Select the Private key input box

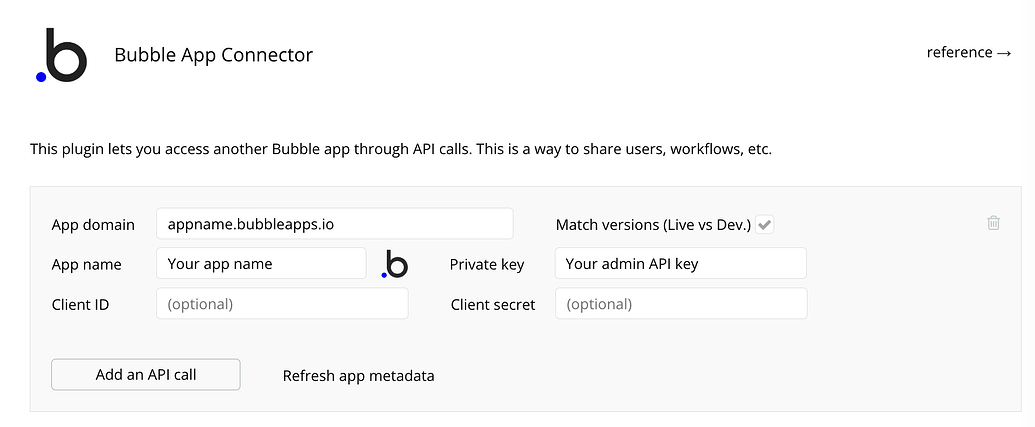point(680,264)
